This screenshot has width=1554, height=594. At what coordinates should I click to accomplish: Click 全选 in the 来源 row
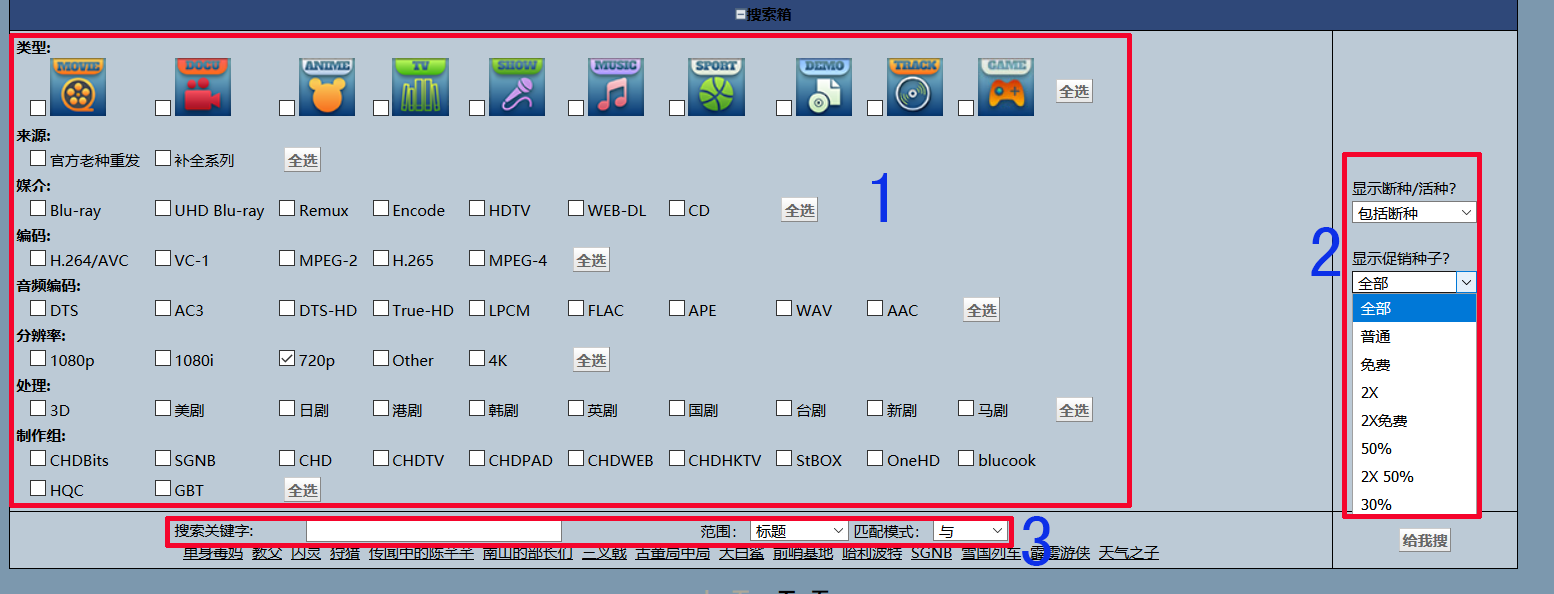pyautogui.click(x=302, y=160)
